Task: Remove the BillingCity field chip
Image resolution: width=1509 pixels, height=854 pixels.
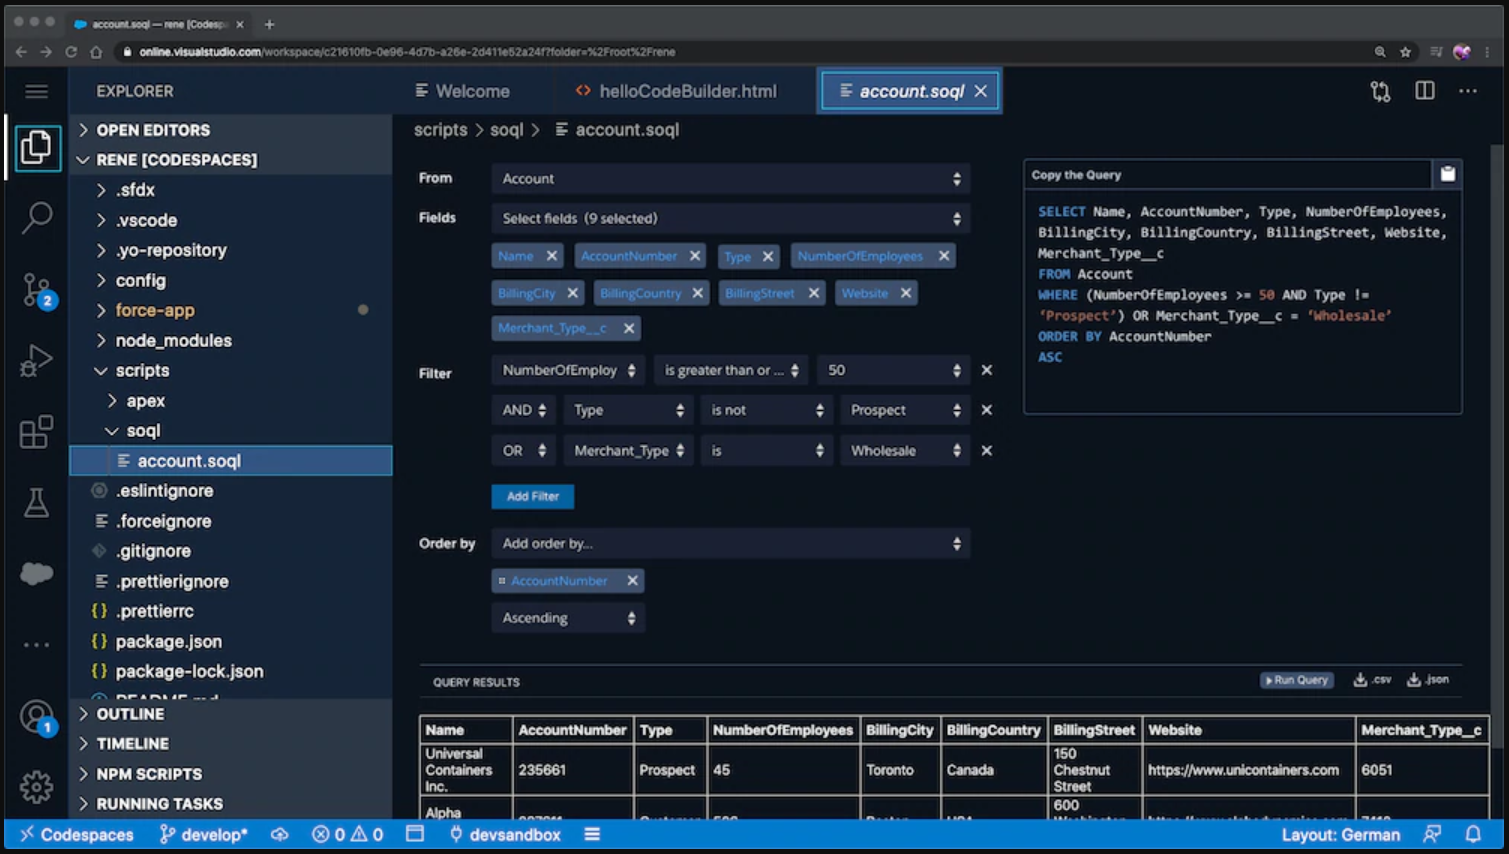Action: pos(573,293)
